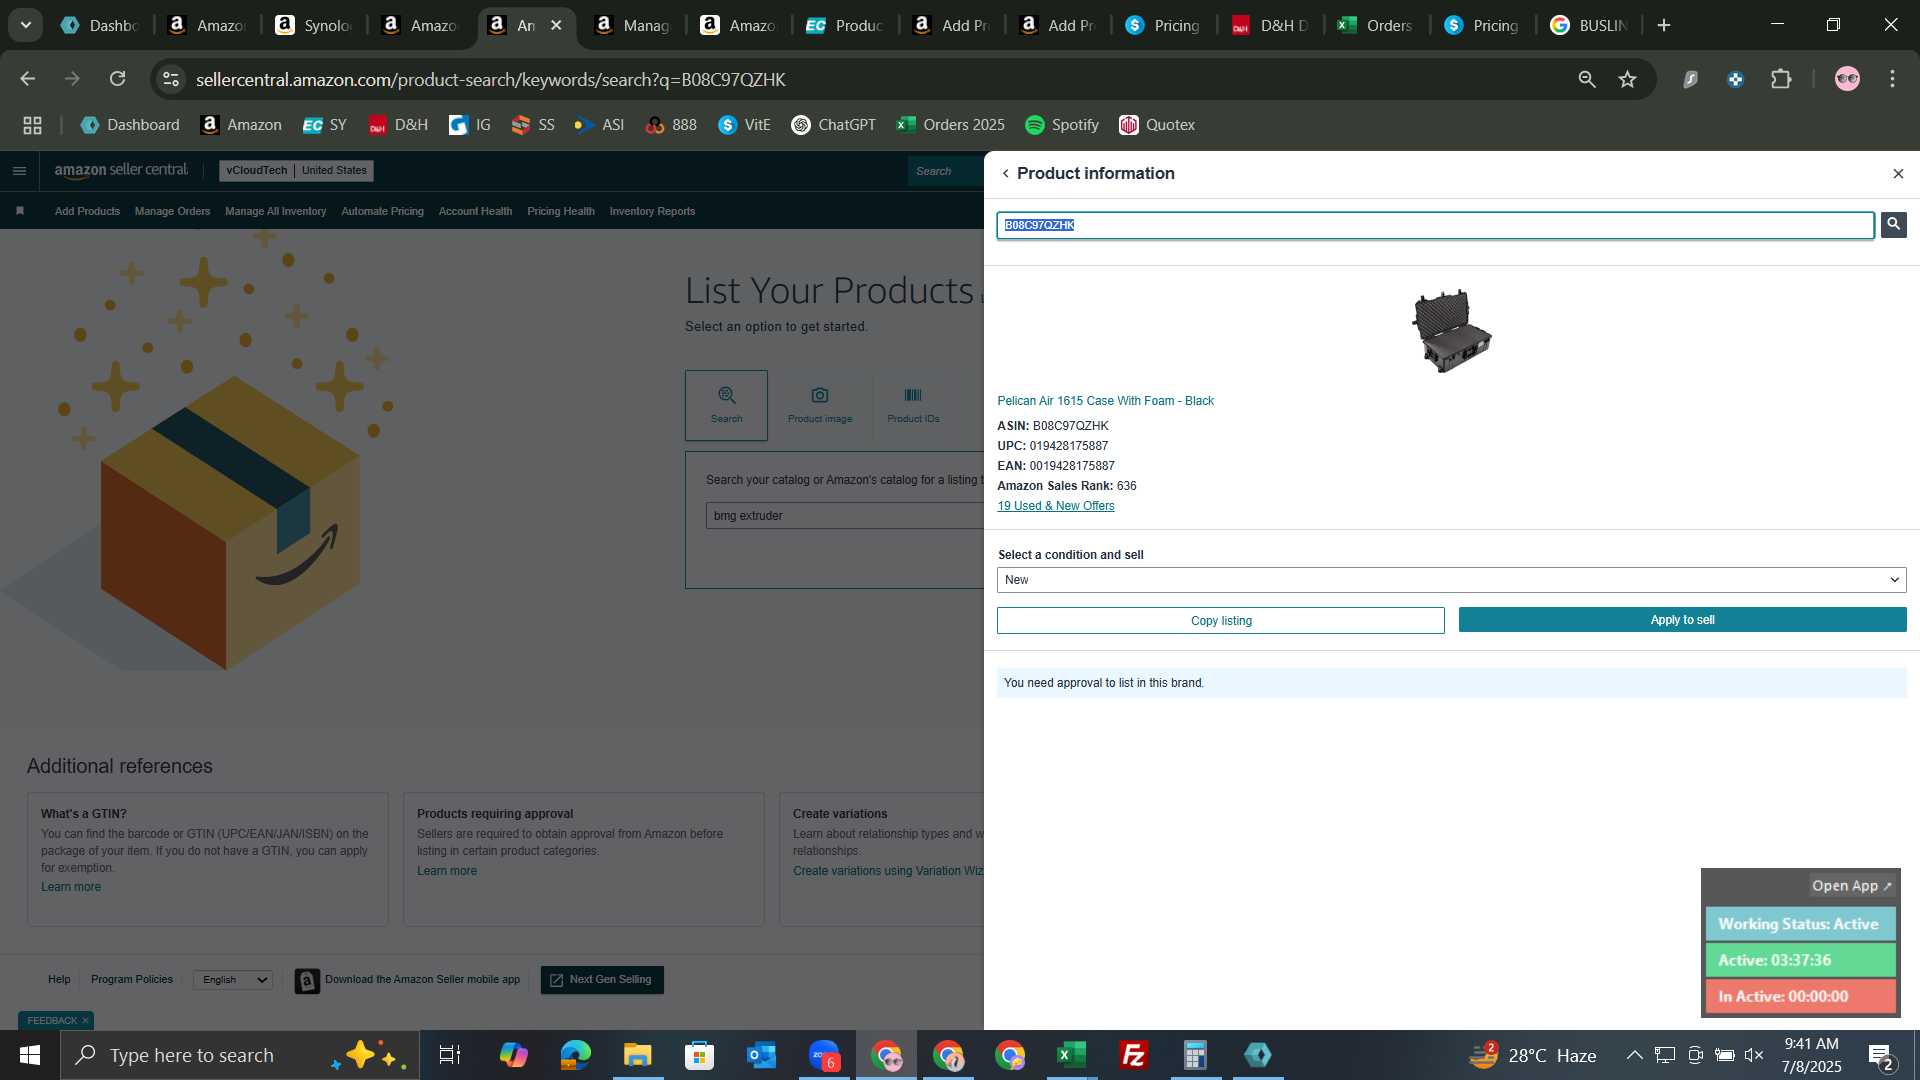Open Windows Task View icon
The image size is (1920, 1080).
pos(450,1055)
